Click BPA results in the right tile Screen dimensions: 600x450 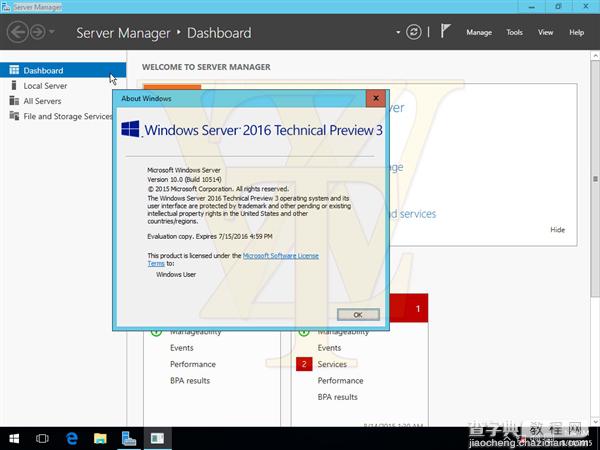click(x=338, y=397)
